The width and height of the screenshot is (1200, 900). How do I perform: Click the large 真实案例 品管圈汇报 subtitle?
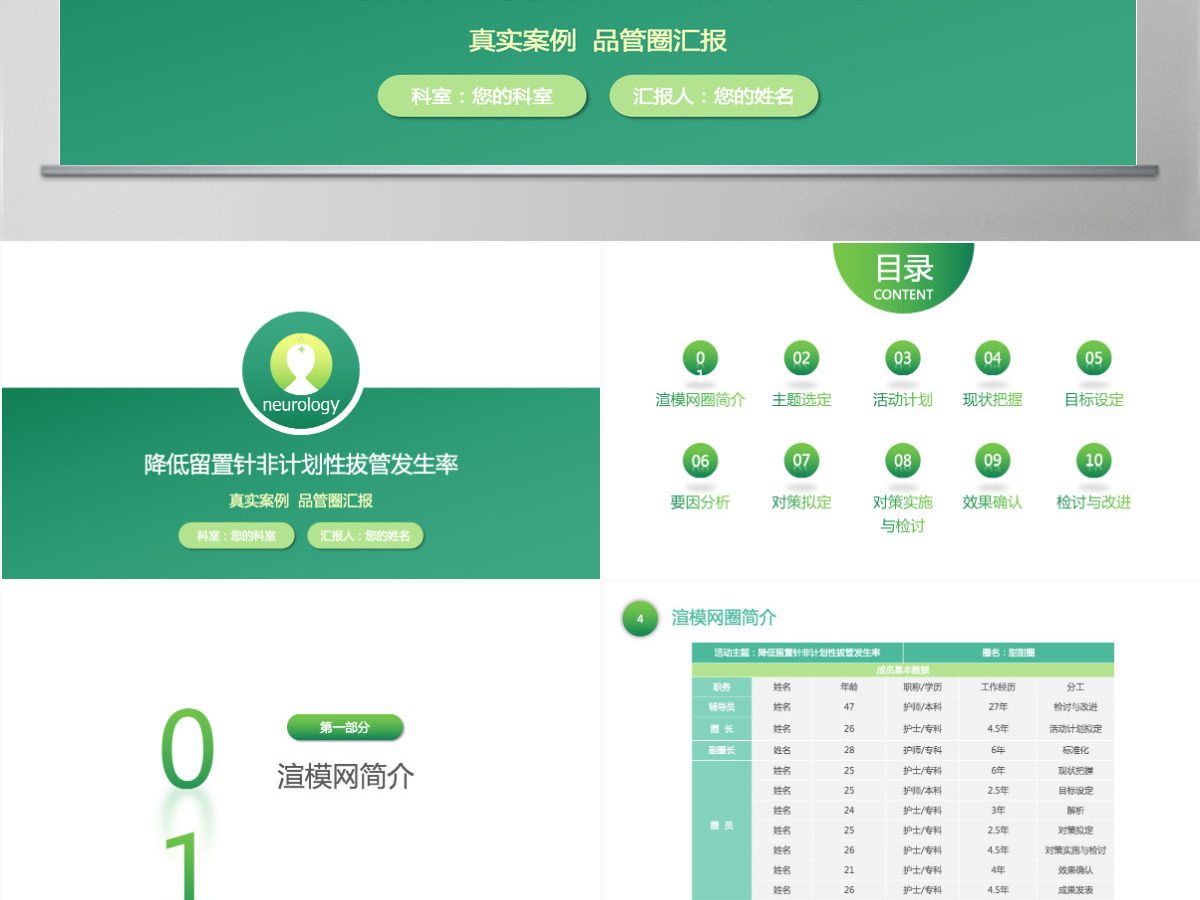click(598, 40)
